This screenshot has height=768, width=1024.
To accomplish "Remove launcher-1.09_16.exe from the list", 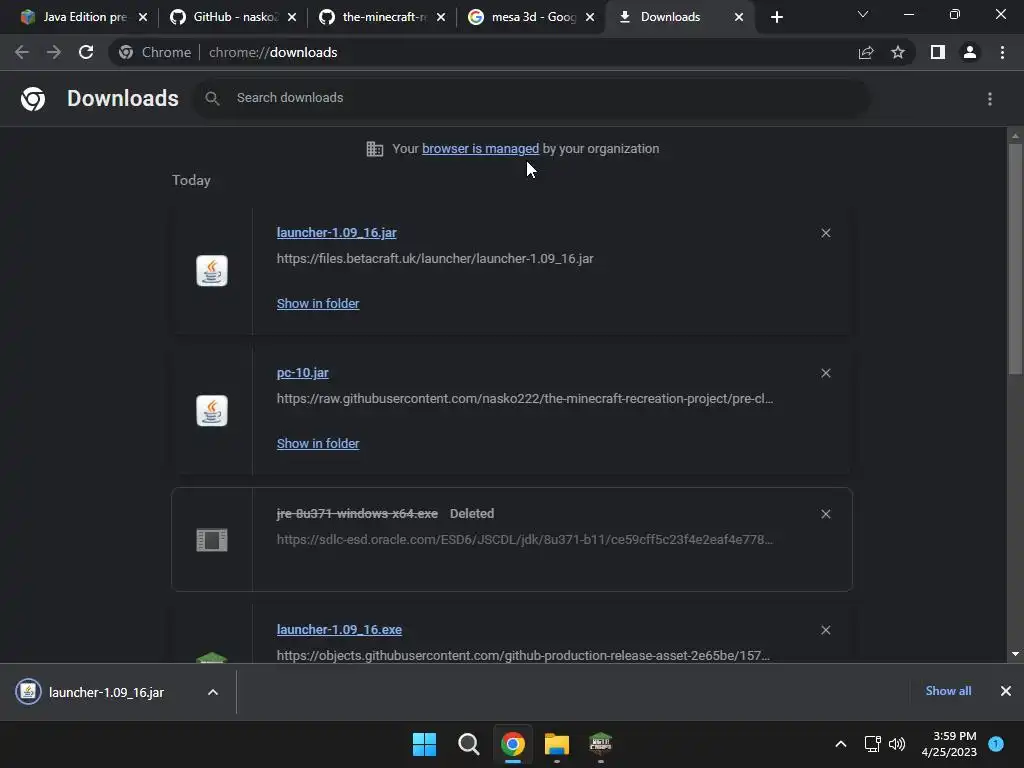I will pyautogui.click(x=825, y=630).
